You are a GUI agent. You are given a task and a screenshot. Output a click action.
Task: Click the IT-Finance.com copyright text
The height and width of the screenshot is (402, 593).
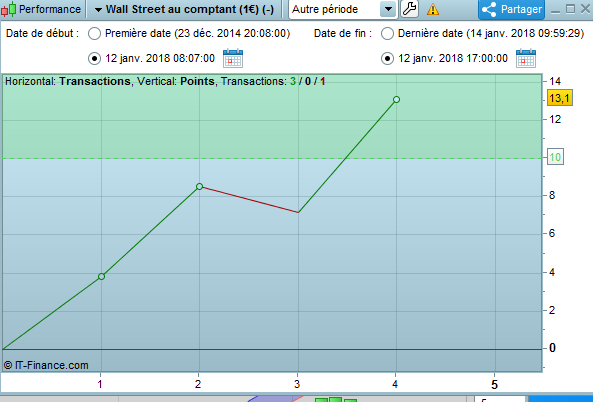46,365
